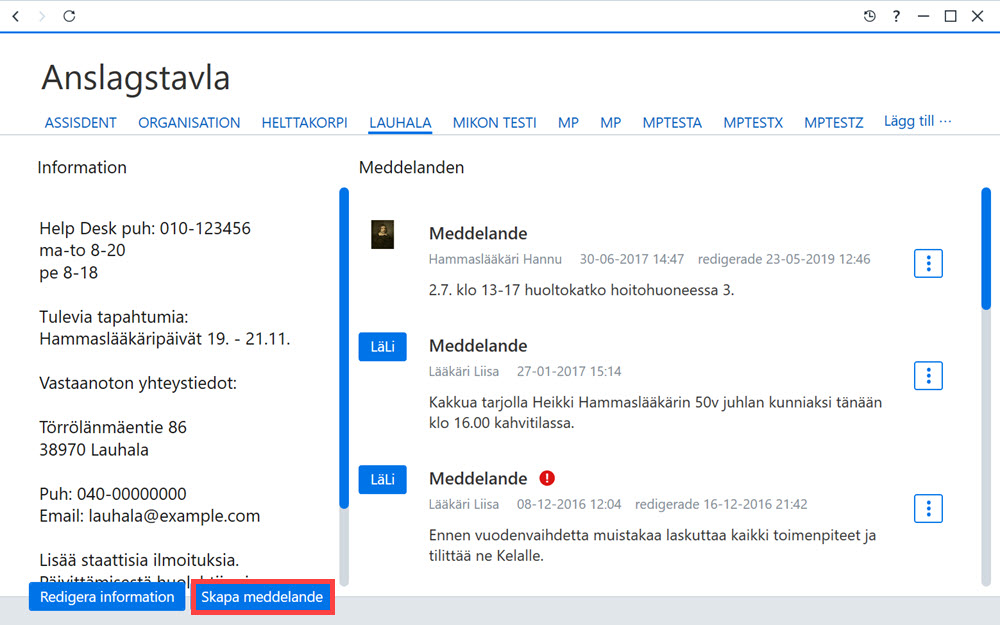Click the red important alert icon
The height and width of the screenshot is (625, 1000).
[547, 478]
